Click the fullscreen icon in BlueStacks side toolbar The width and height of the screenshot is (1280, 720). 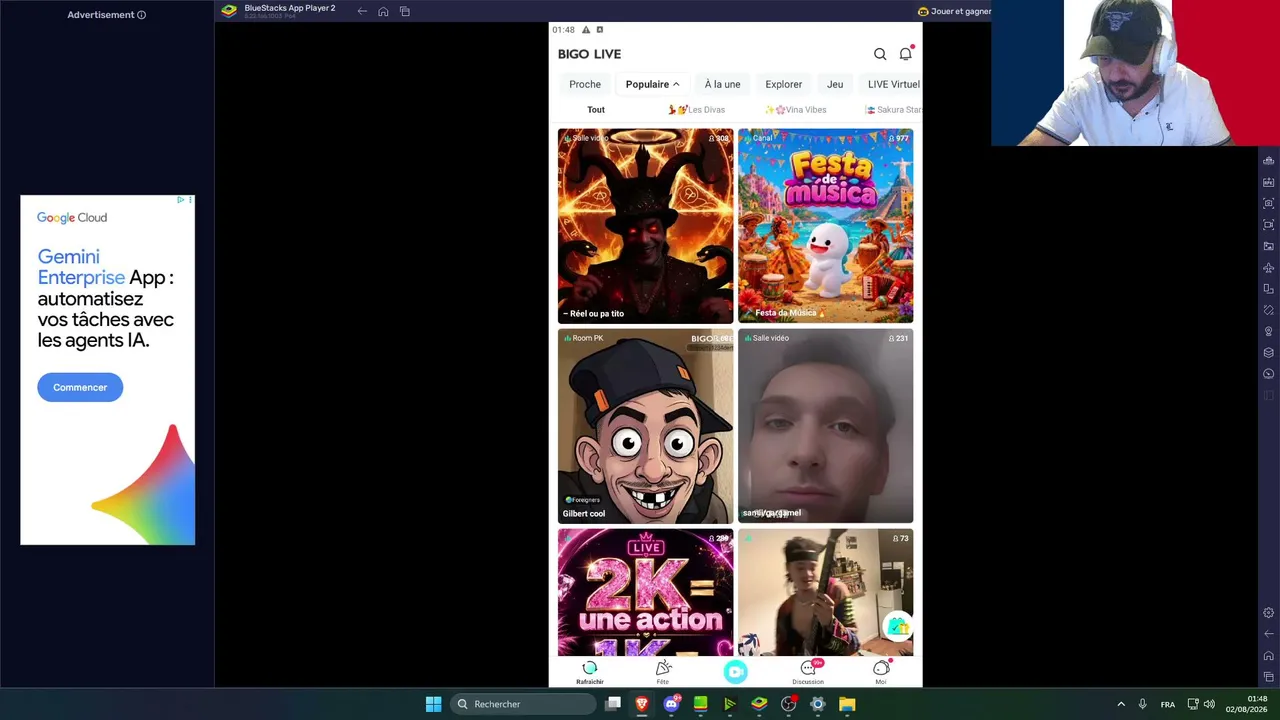pos(1269,225)
